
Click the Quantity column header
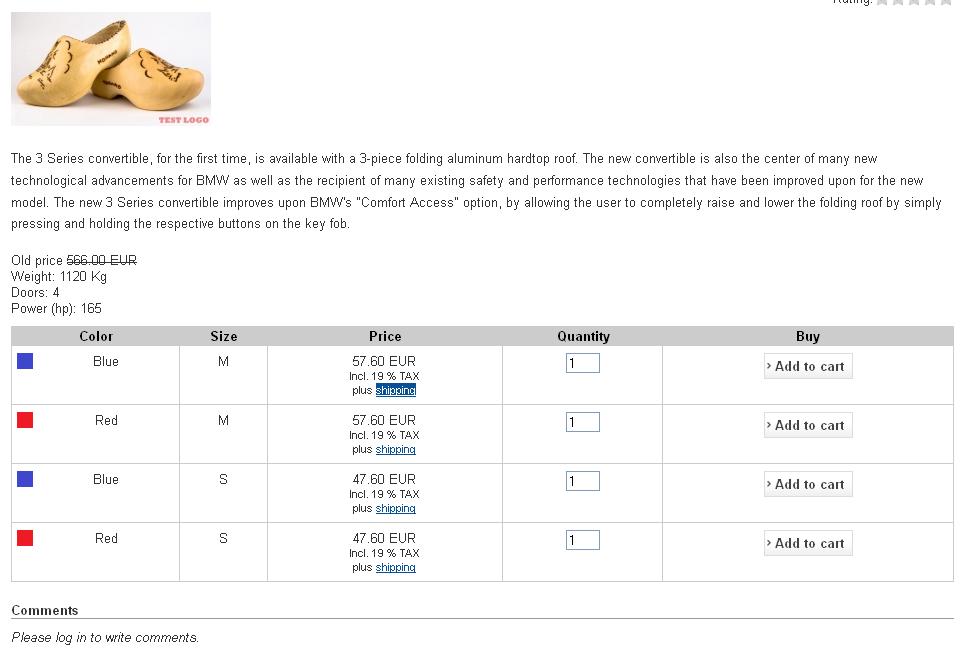583,336
